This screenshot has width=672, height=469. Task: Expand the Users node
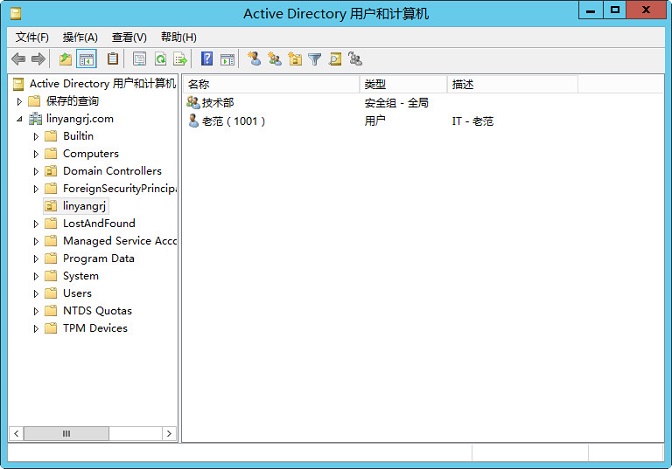(36, 294)
